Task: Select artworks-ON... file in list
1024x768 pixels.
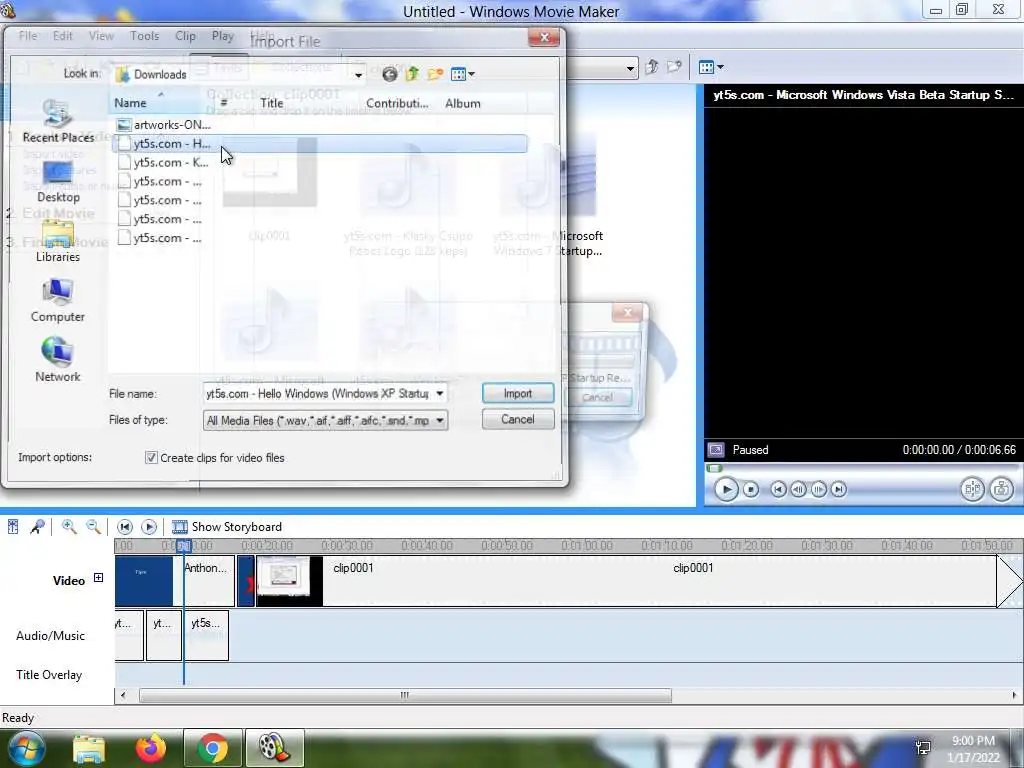Action: coord(163,125)
